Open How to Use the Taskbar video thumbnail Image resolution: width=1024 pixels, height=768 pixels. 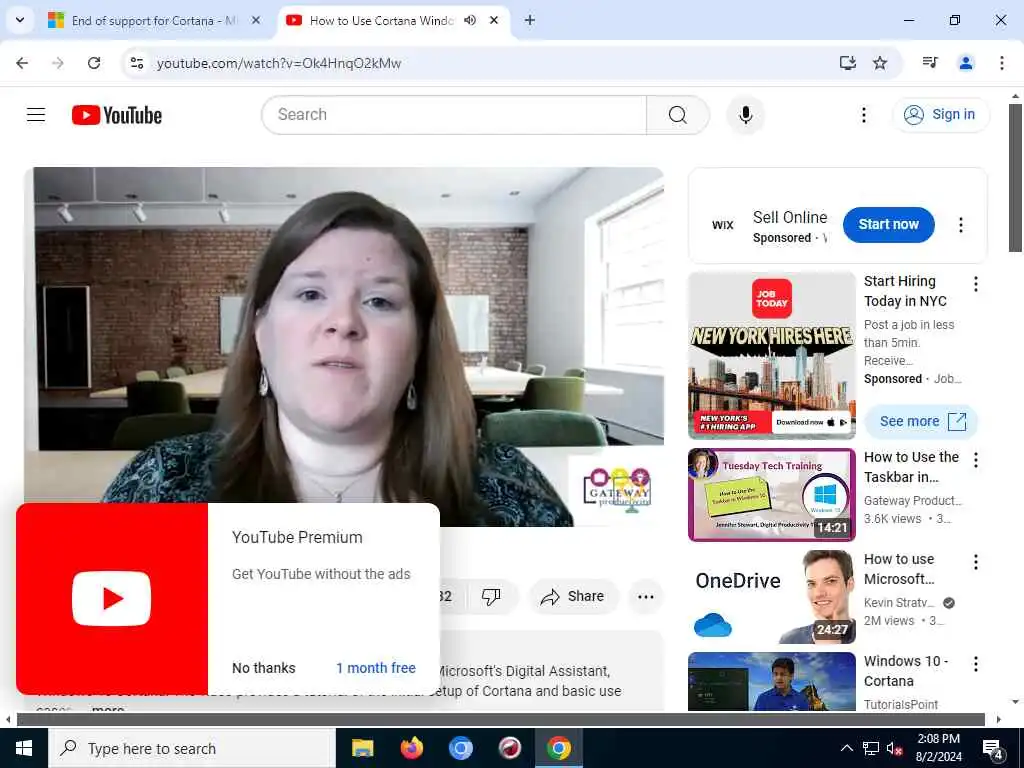[772, 494]
